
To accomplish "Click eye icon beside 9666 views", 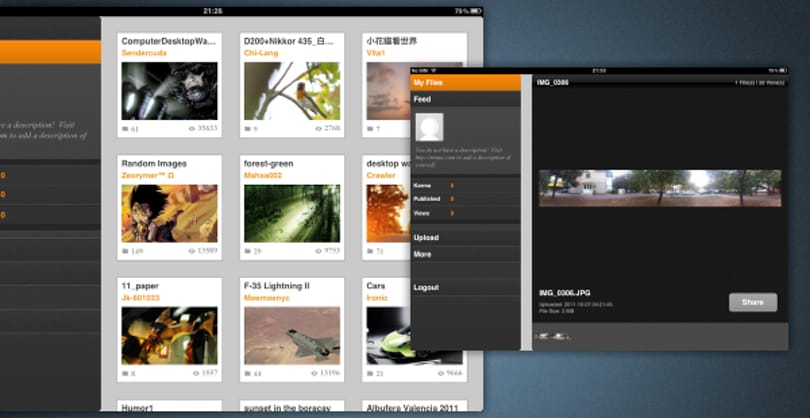I will 441,373.
